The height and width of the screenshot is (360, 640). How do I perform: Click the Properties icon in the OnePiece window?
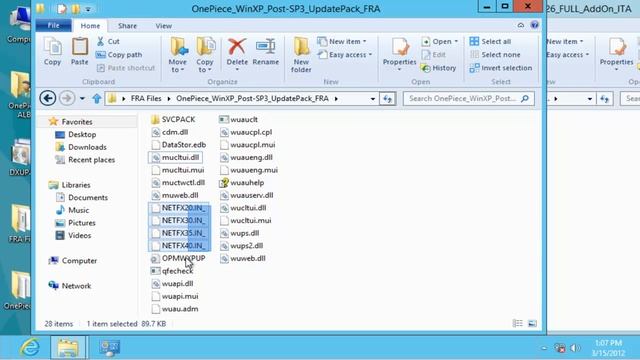click(x=400, y=47)
